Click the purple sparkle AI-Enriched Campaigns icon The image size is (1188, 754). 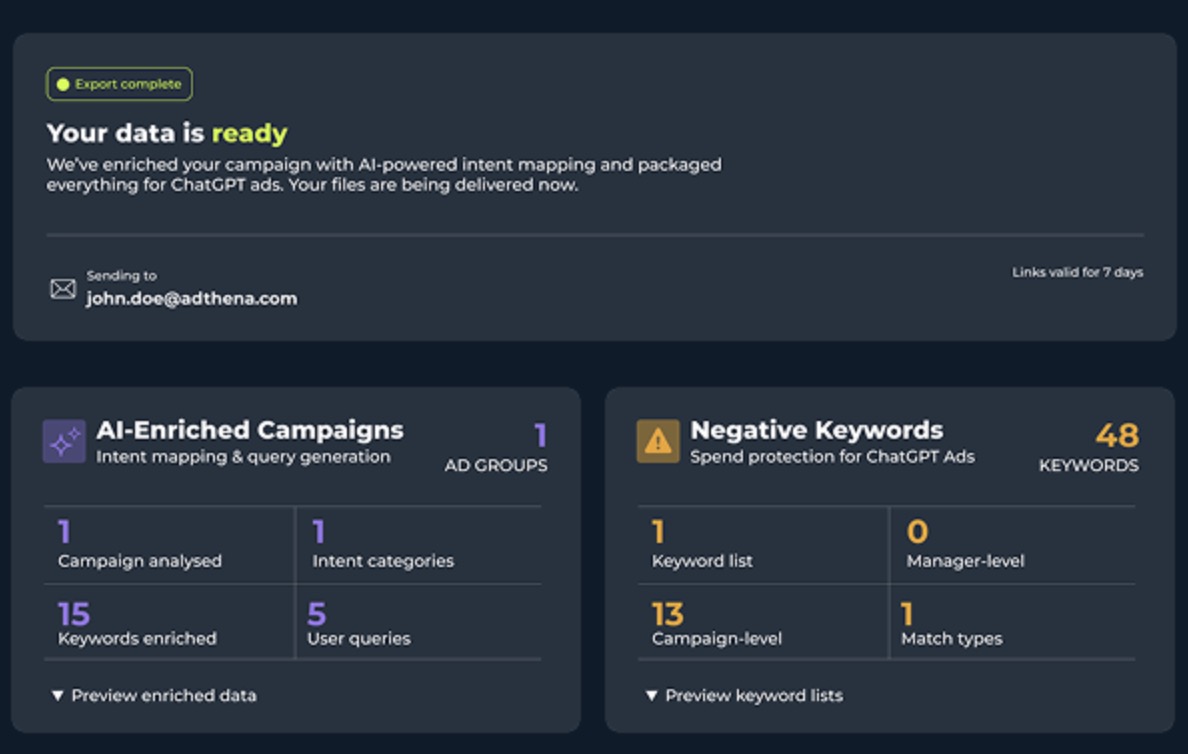click(64, 441)
